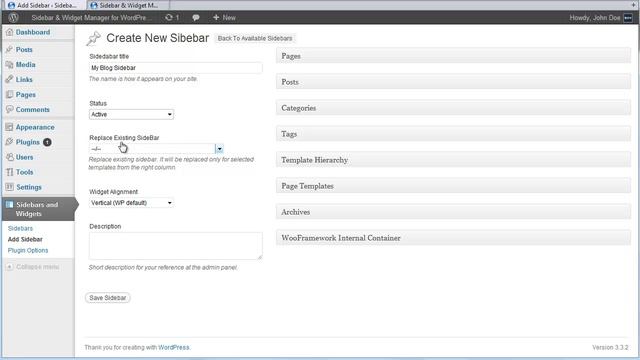Expand the Page Templates panel
Image resolution: width=640 pixels, height=360 pixels.
point(453,186)
